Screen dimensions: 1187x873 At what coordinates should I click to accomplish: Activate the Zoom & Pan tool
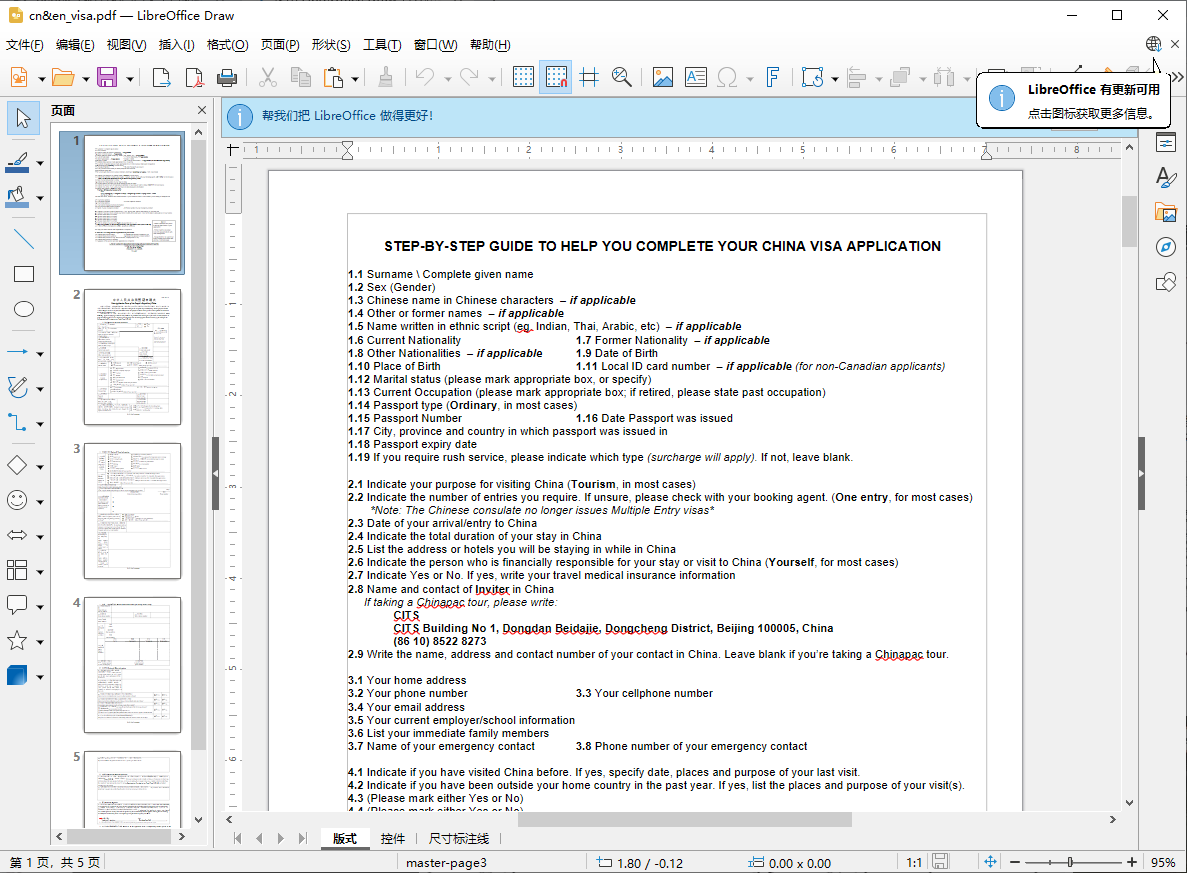622,76
